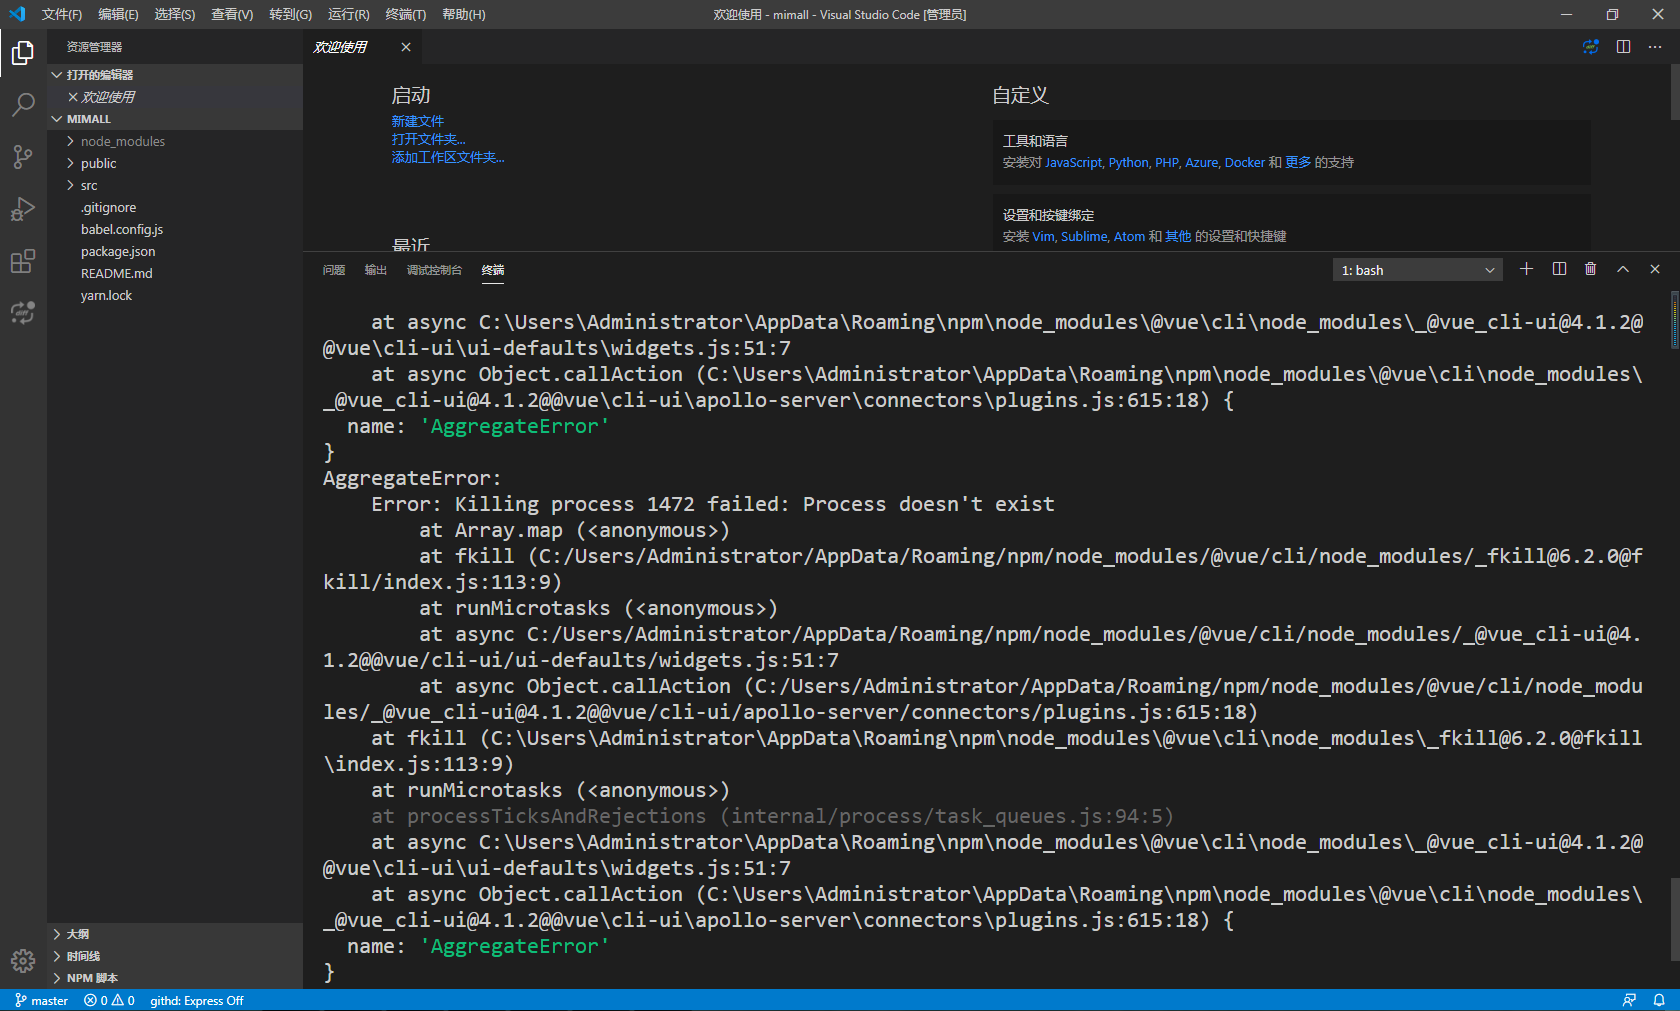
Task: Open the Explorer view in activity bar
Action: (x=23, y=53)
